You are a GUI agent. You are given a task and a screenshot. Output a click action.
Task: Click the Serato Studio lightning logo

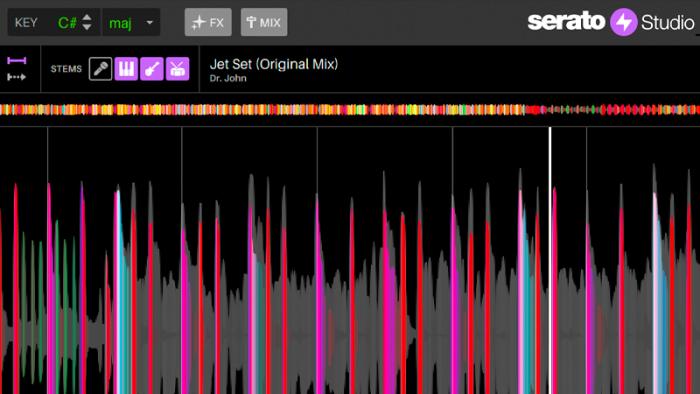coord(624,22)
